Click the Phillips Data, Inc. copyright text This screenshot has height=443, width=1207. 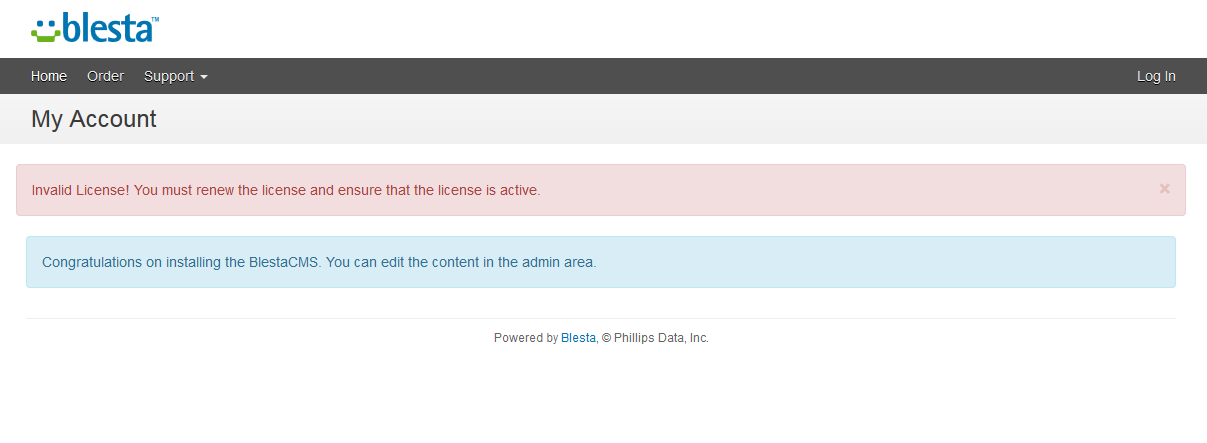point(655,338)
